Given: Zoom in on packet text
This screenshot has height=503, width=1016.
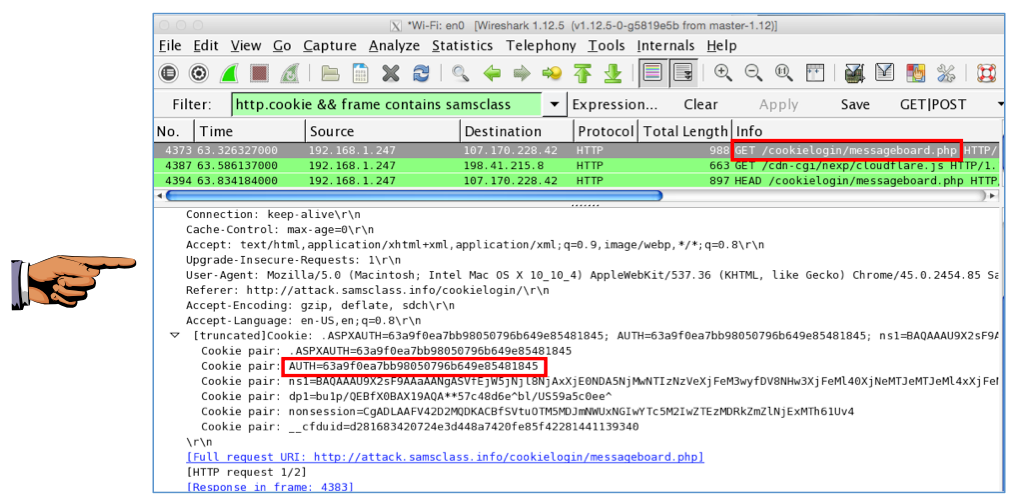Looking at the screenshot, I should click(x=723, y=73).
